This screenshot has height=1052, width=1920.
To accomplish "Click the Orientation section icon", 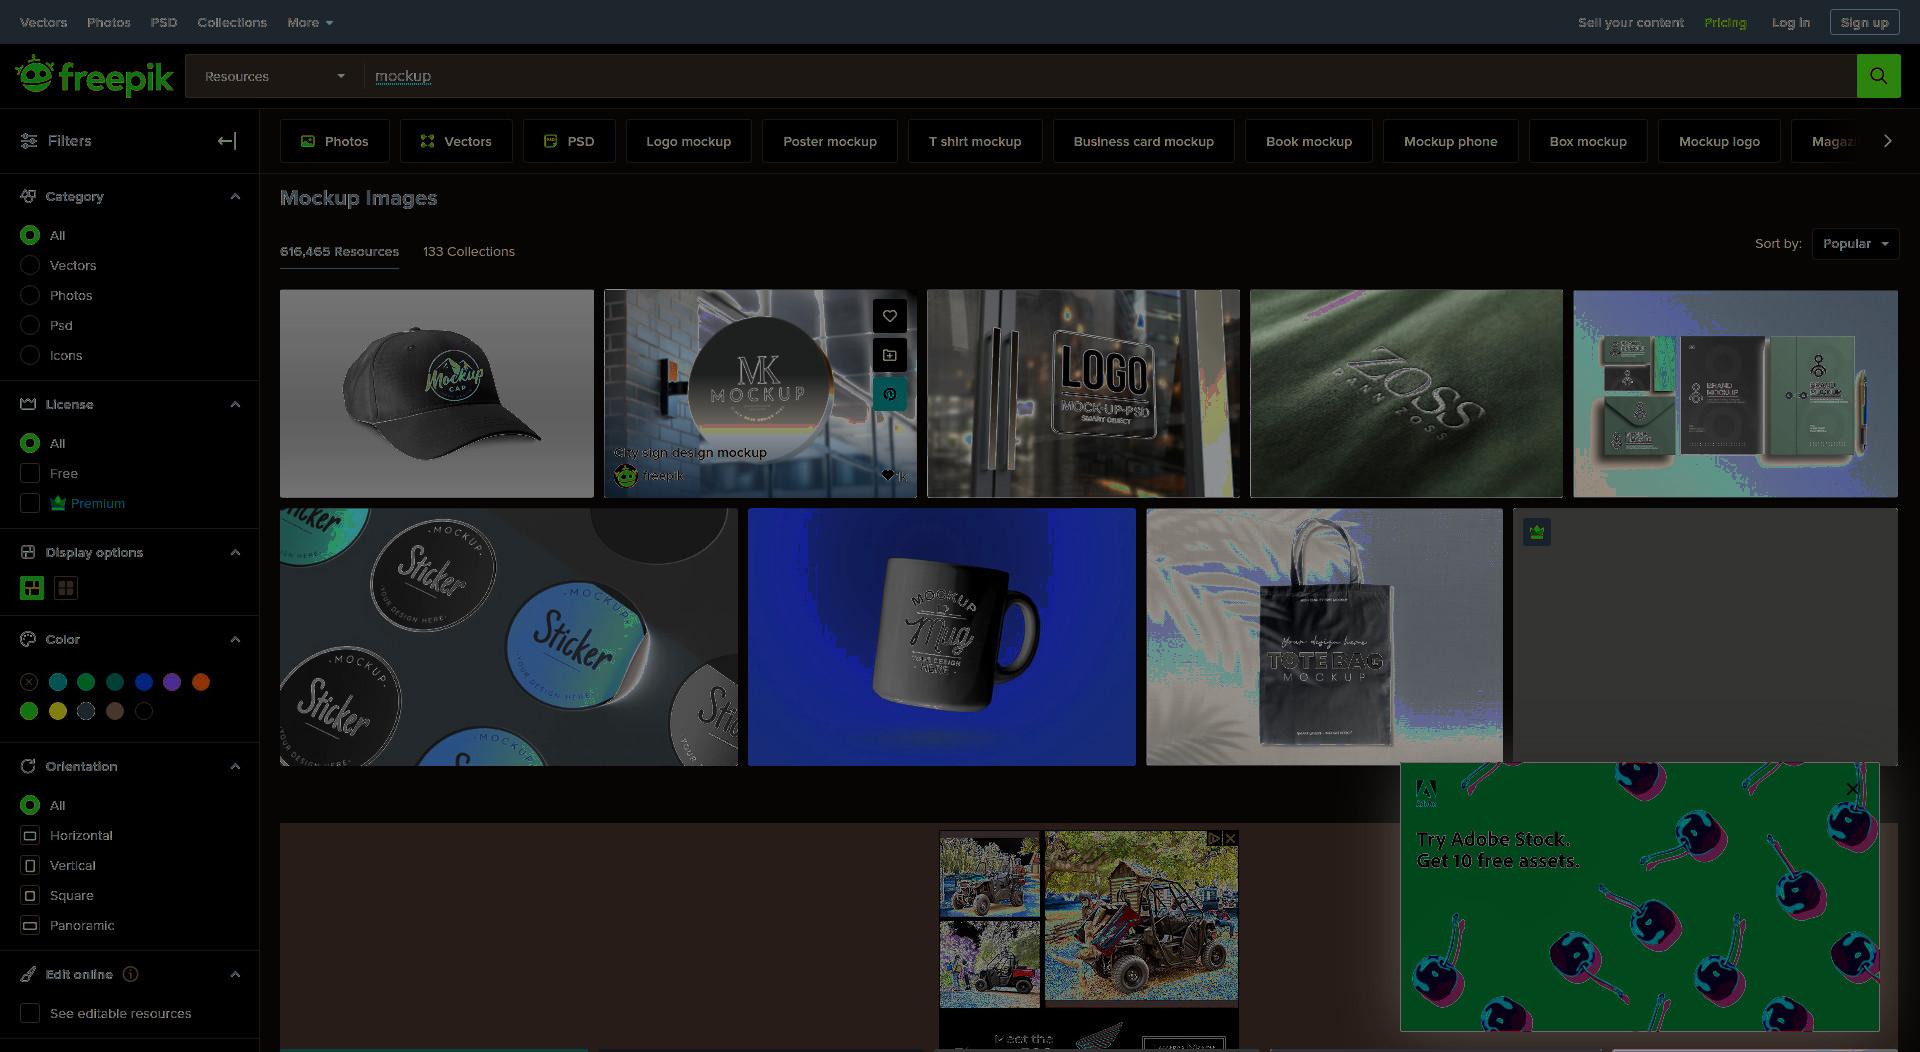I will point(28,766).
